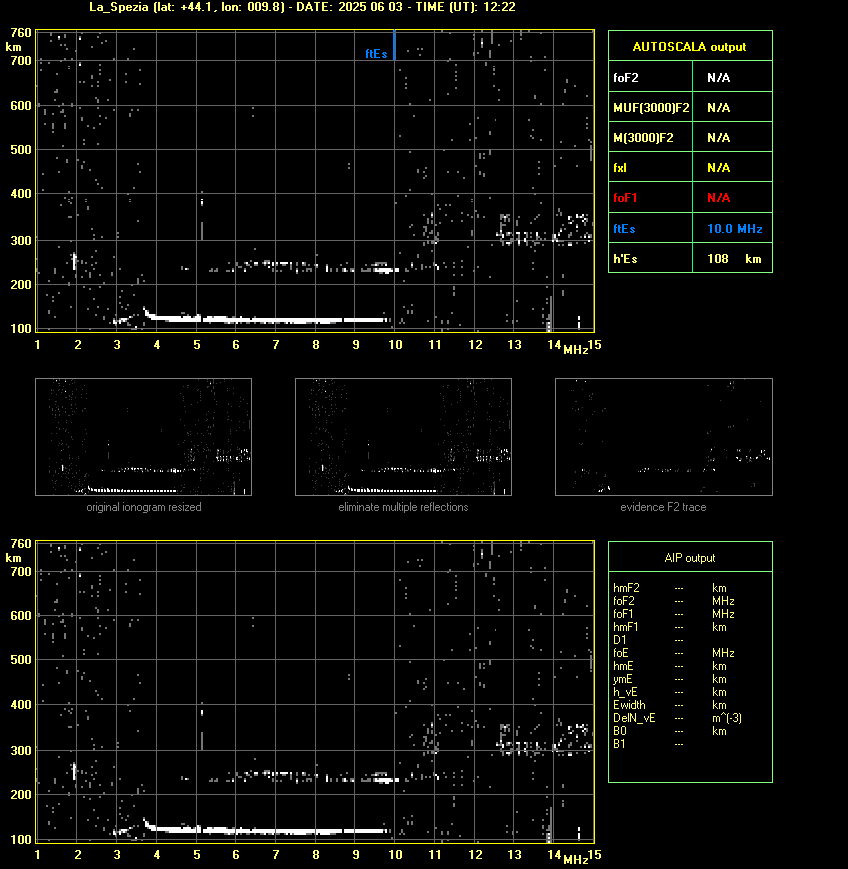Click the hmF1 row in AIP output

click(x=670, y=627)
